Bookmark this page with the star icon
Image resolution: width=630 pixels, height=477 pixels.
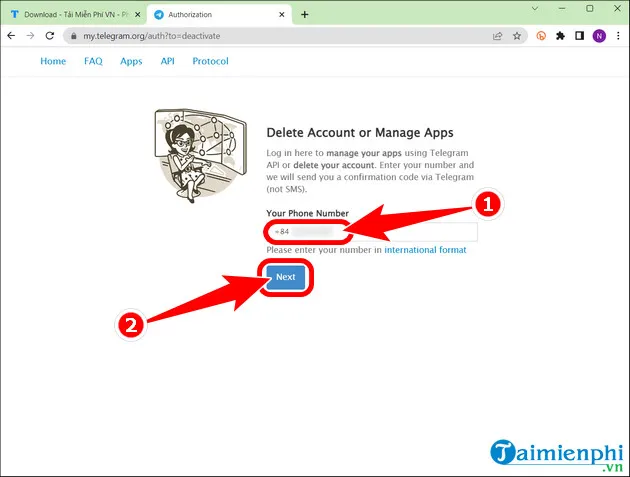(x=517, y=36)
